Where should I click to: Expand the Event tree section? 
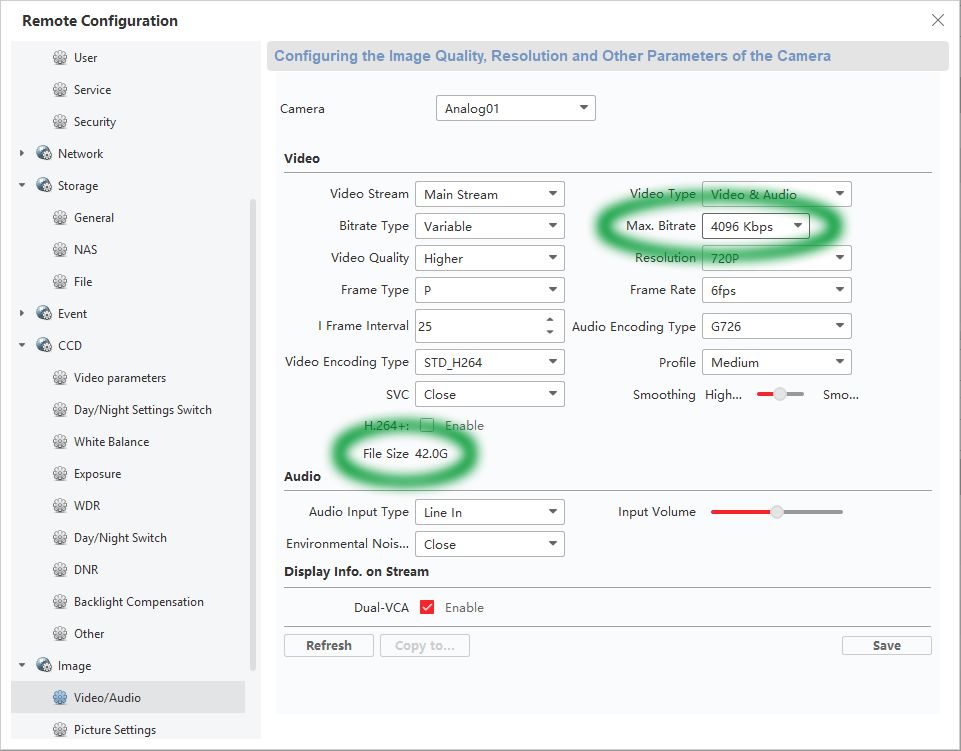point(22,314)
